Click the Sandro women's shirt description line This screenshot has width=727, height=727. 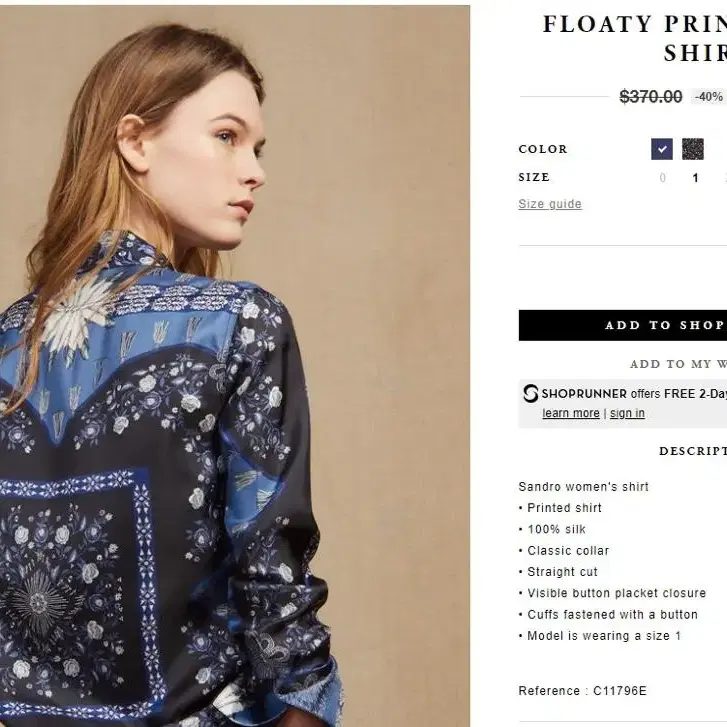583,487
